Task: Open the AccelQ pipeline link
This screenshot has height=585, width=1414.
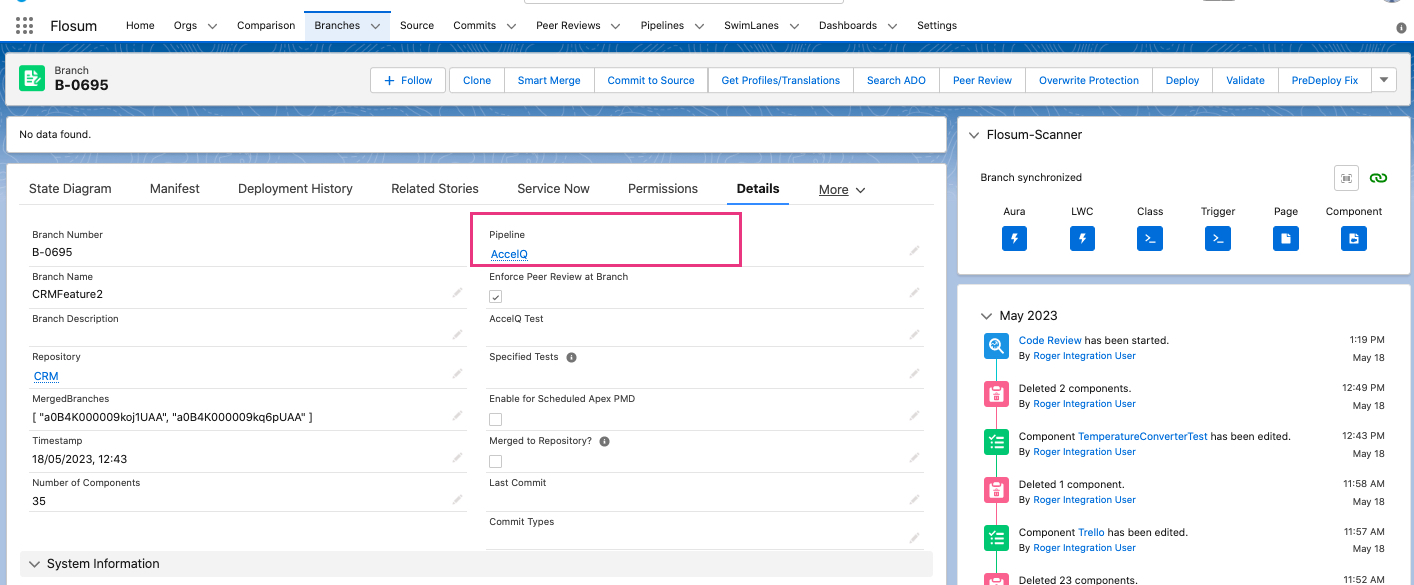Action: pyautogui.click(x=509, y=254)
